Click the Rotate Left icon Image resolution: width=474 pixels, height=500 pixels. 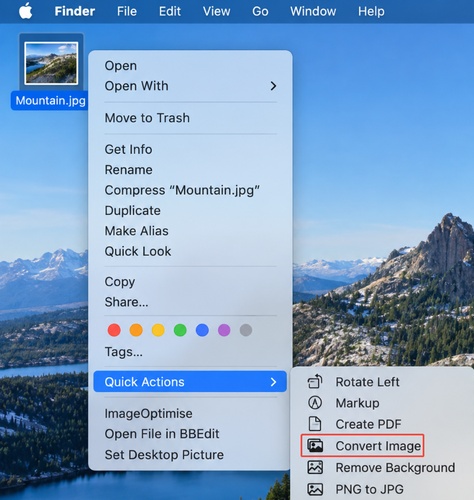pyautogui.click(x=315, y=382)
